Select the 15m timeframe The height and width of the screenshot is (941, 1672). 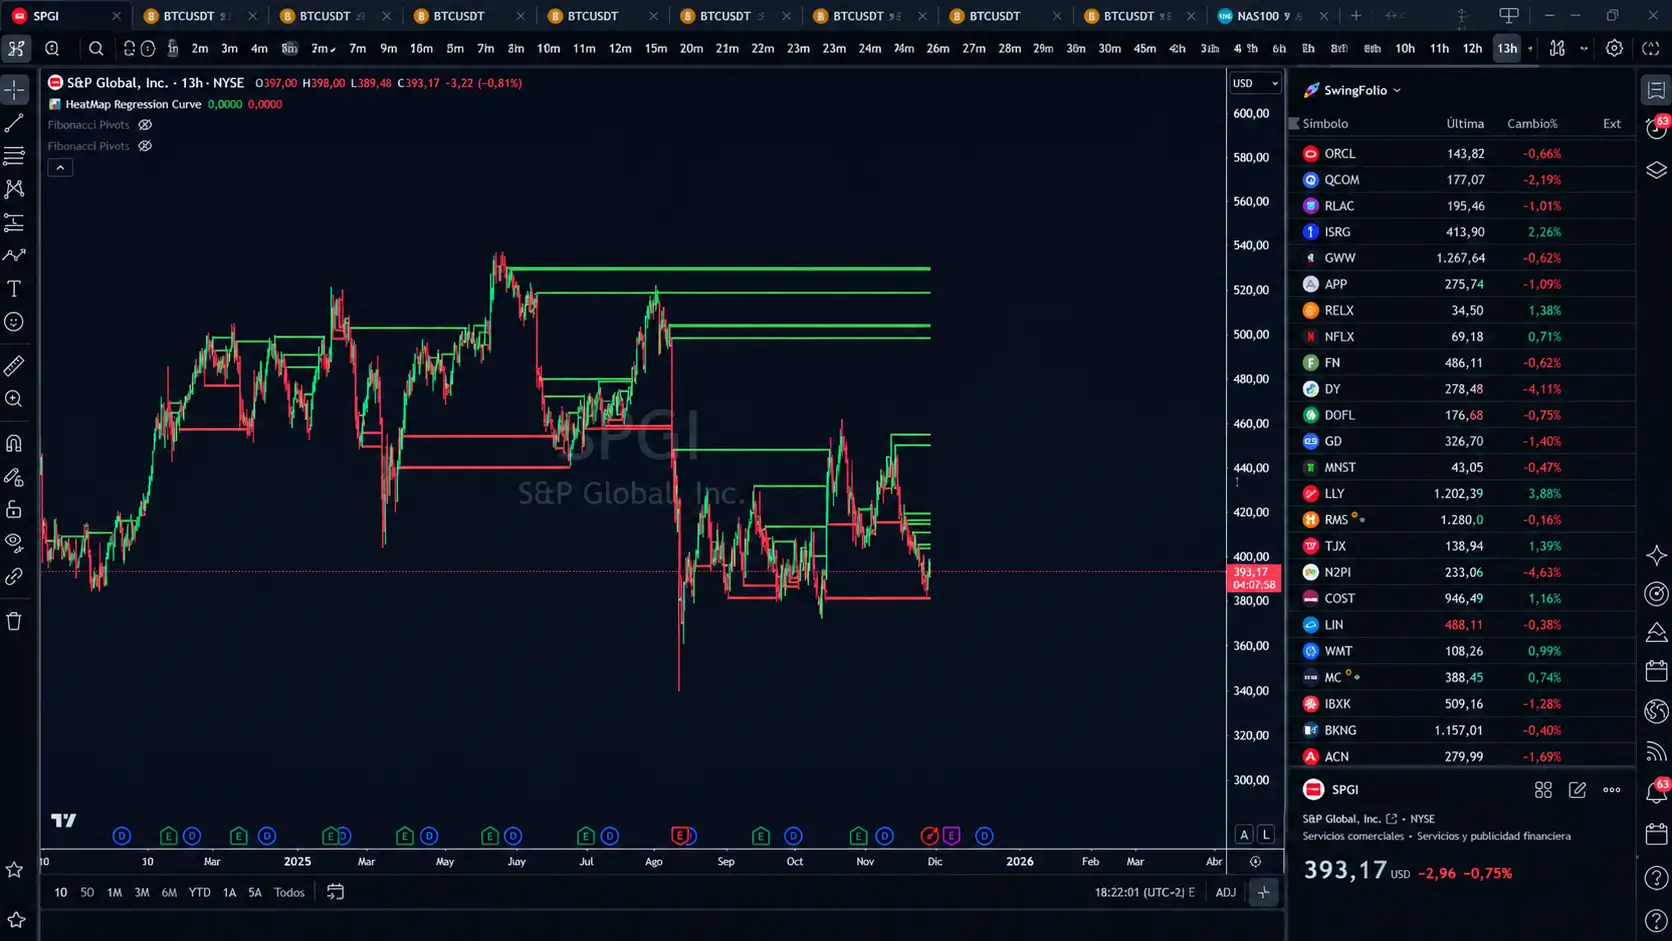coord(655,48)
